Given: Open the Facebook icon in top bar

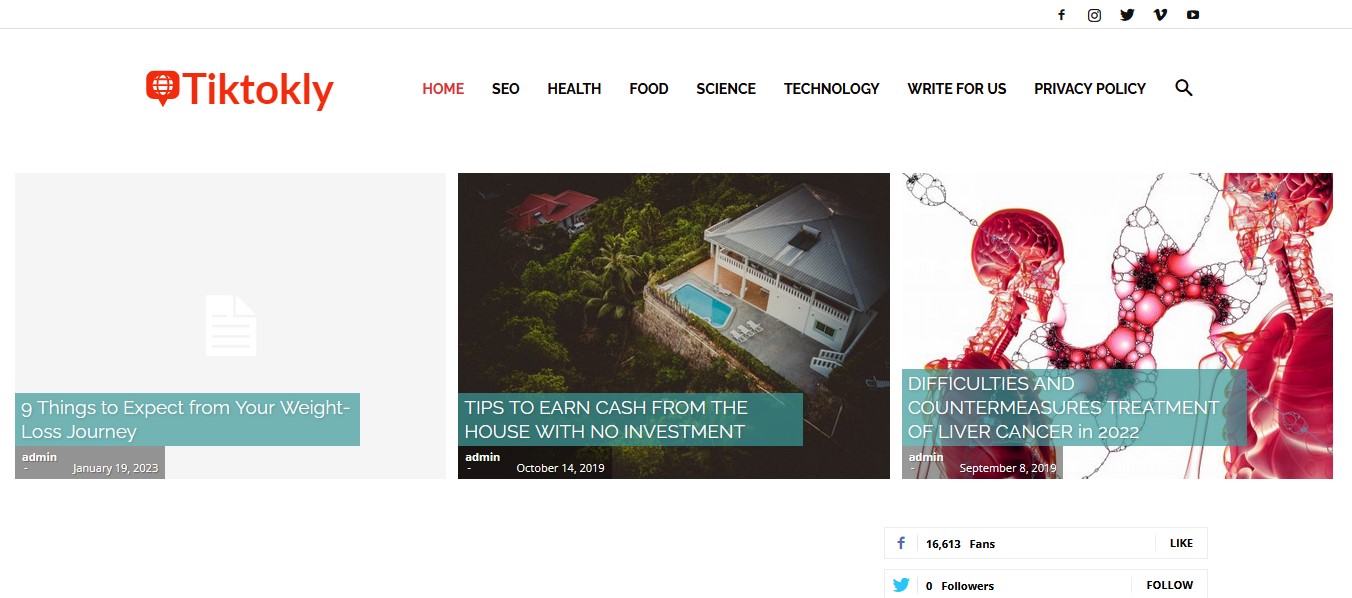Looking at the screenshot, I should [x=1062, y=15].
